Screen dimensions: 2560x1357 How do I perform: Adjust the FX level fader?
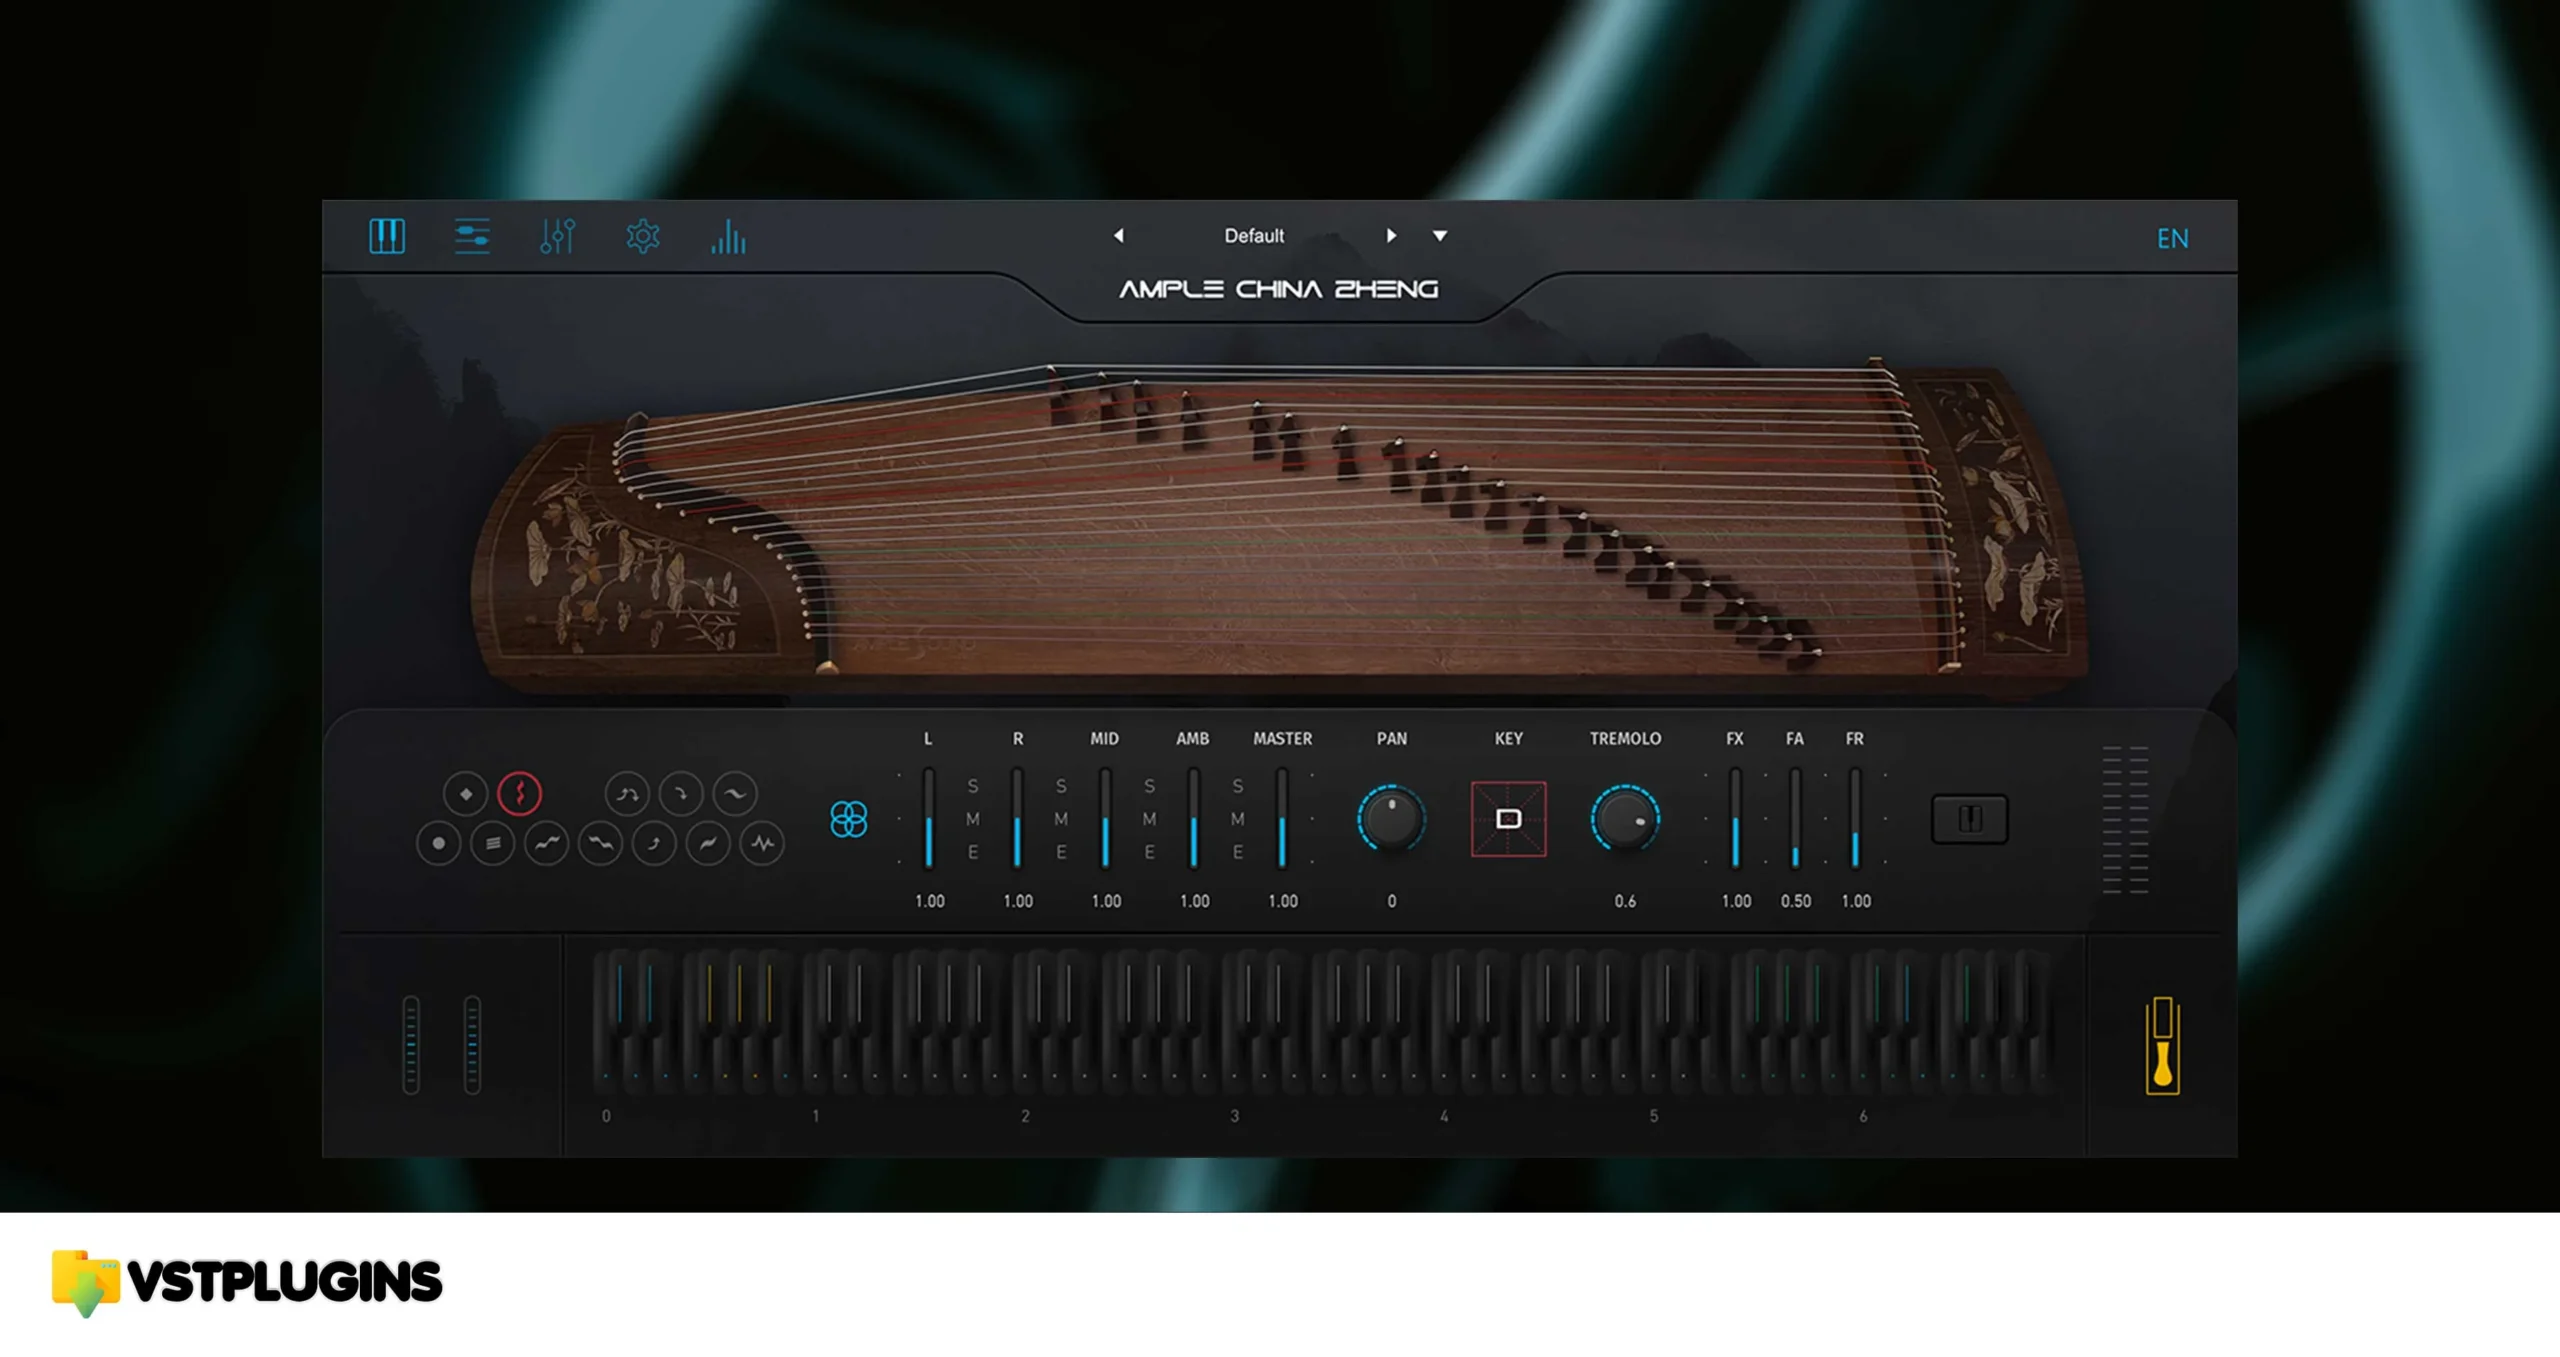[x=1735, y=818]
